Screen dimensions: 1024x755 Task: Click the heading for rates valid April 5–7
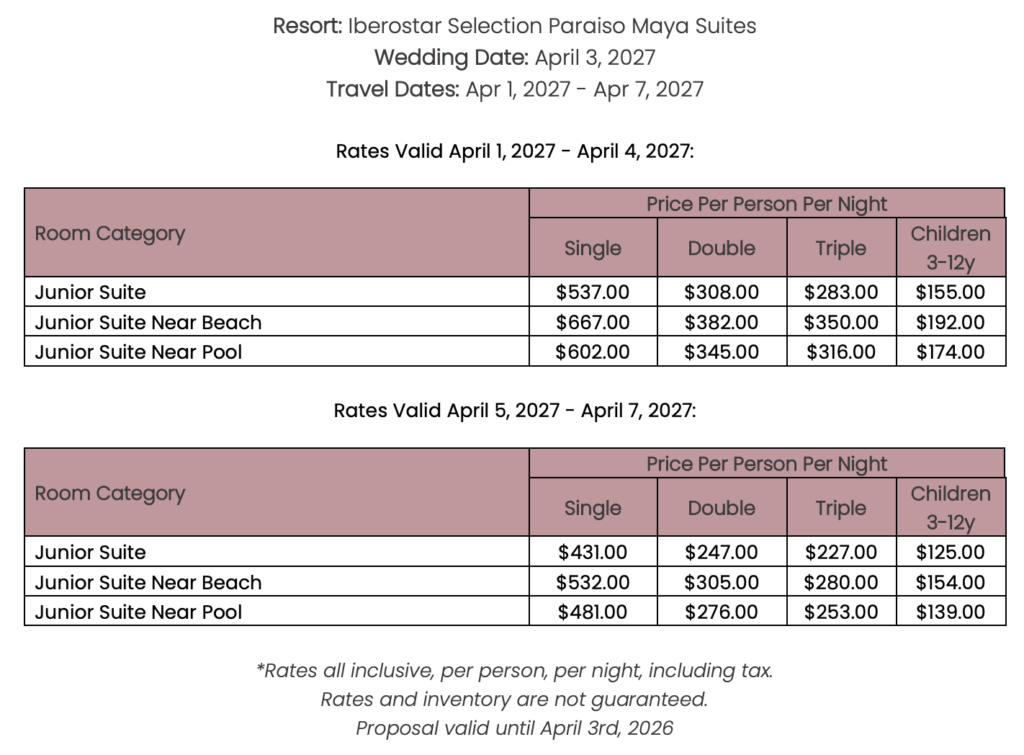point(514,411)
